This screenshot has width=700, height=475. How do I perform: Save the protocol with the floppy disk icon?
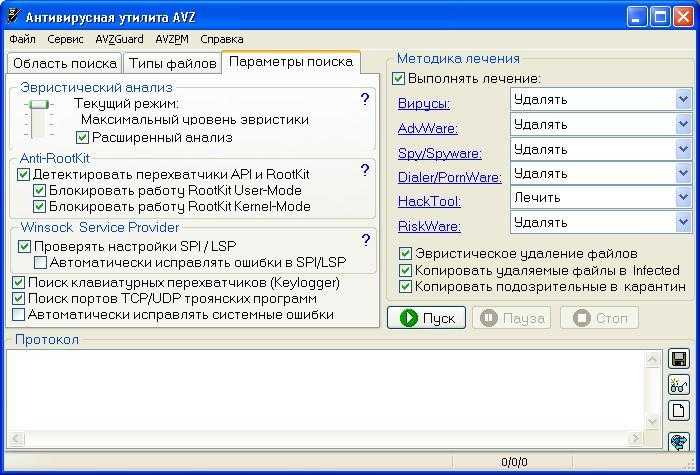679,359
